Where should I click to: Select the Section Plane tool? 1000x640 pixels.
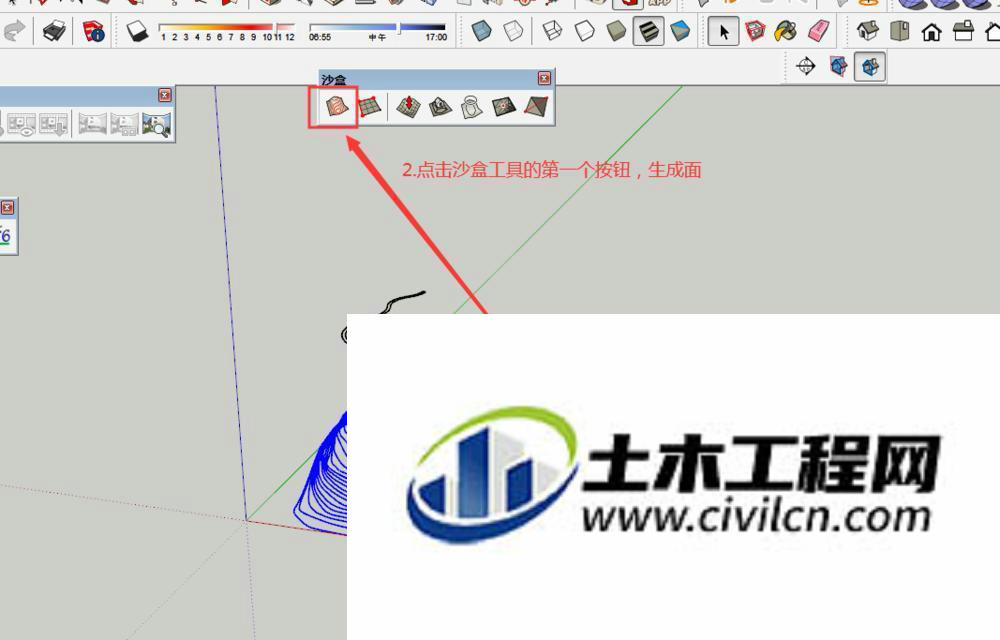806,66
